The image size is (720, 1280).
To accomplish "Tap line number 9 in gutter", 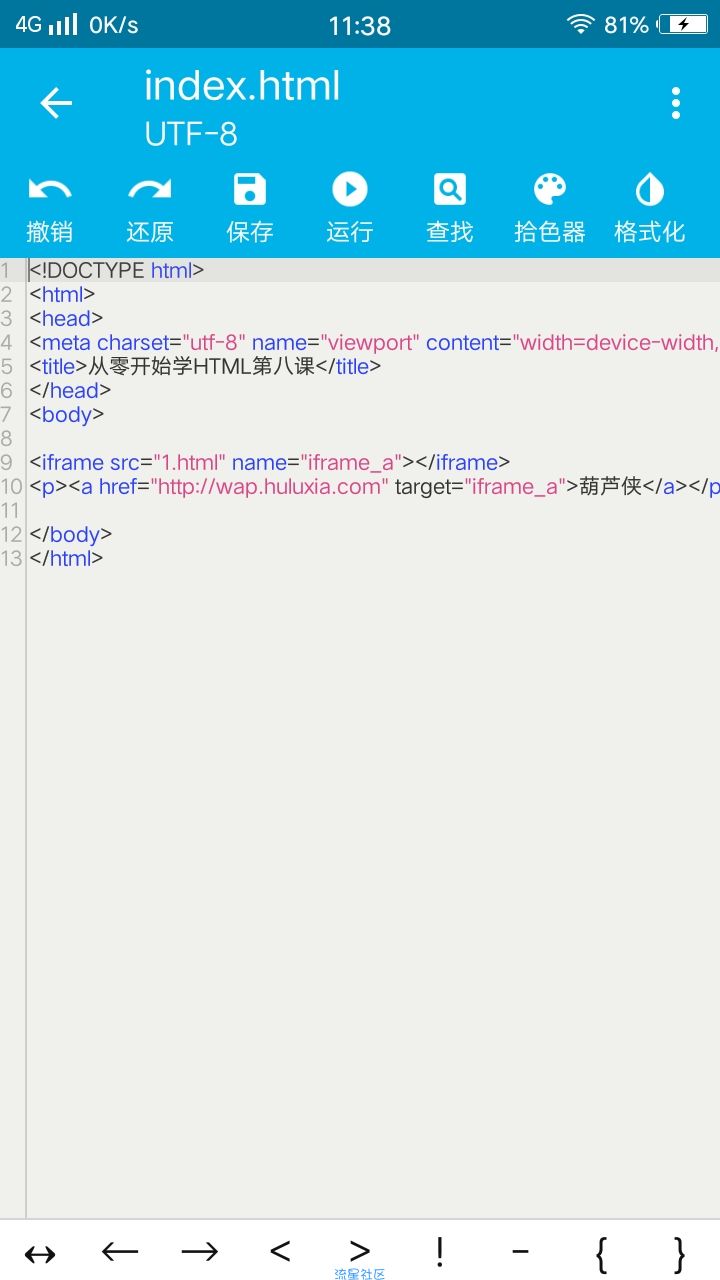I will tap(7, 462).
